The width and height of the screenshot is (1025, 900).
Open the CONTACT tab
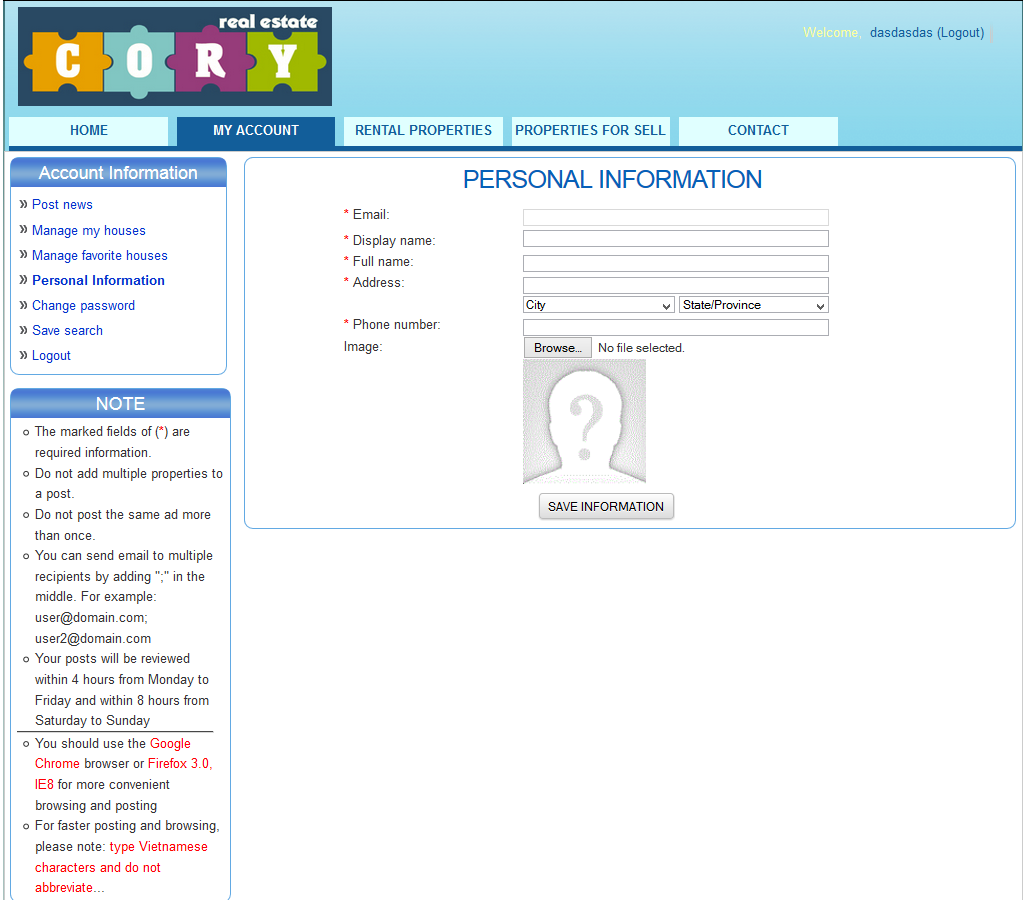click(x=757, y=130)
